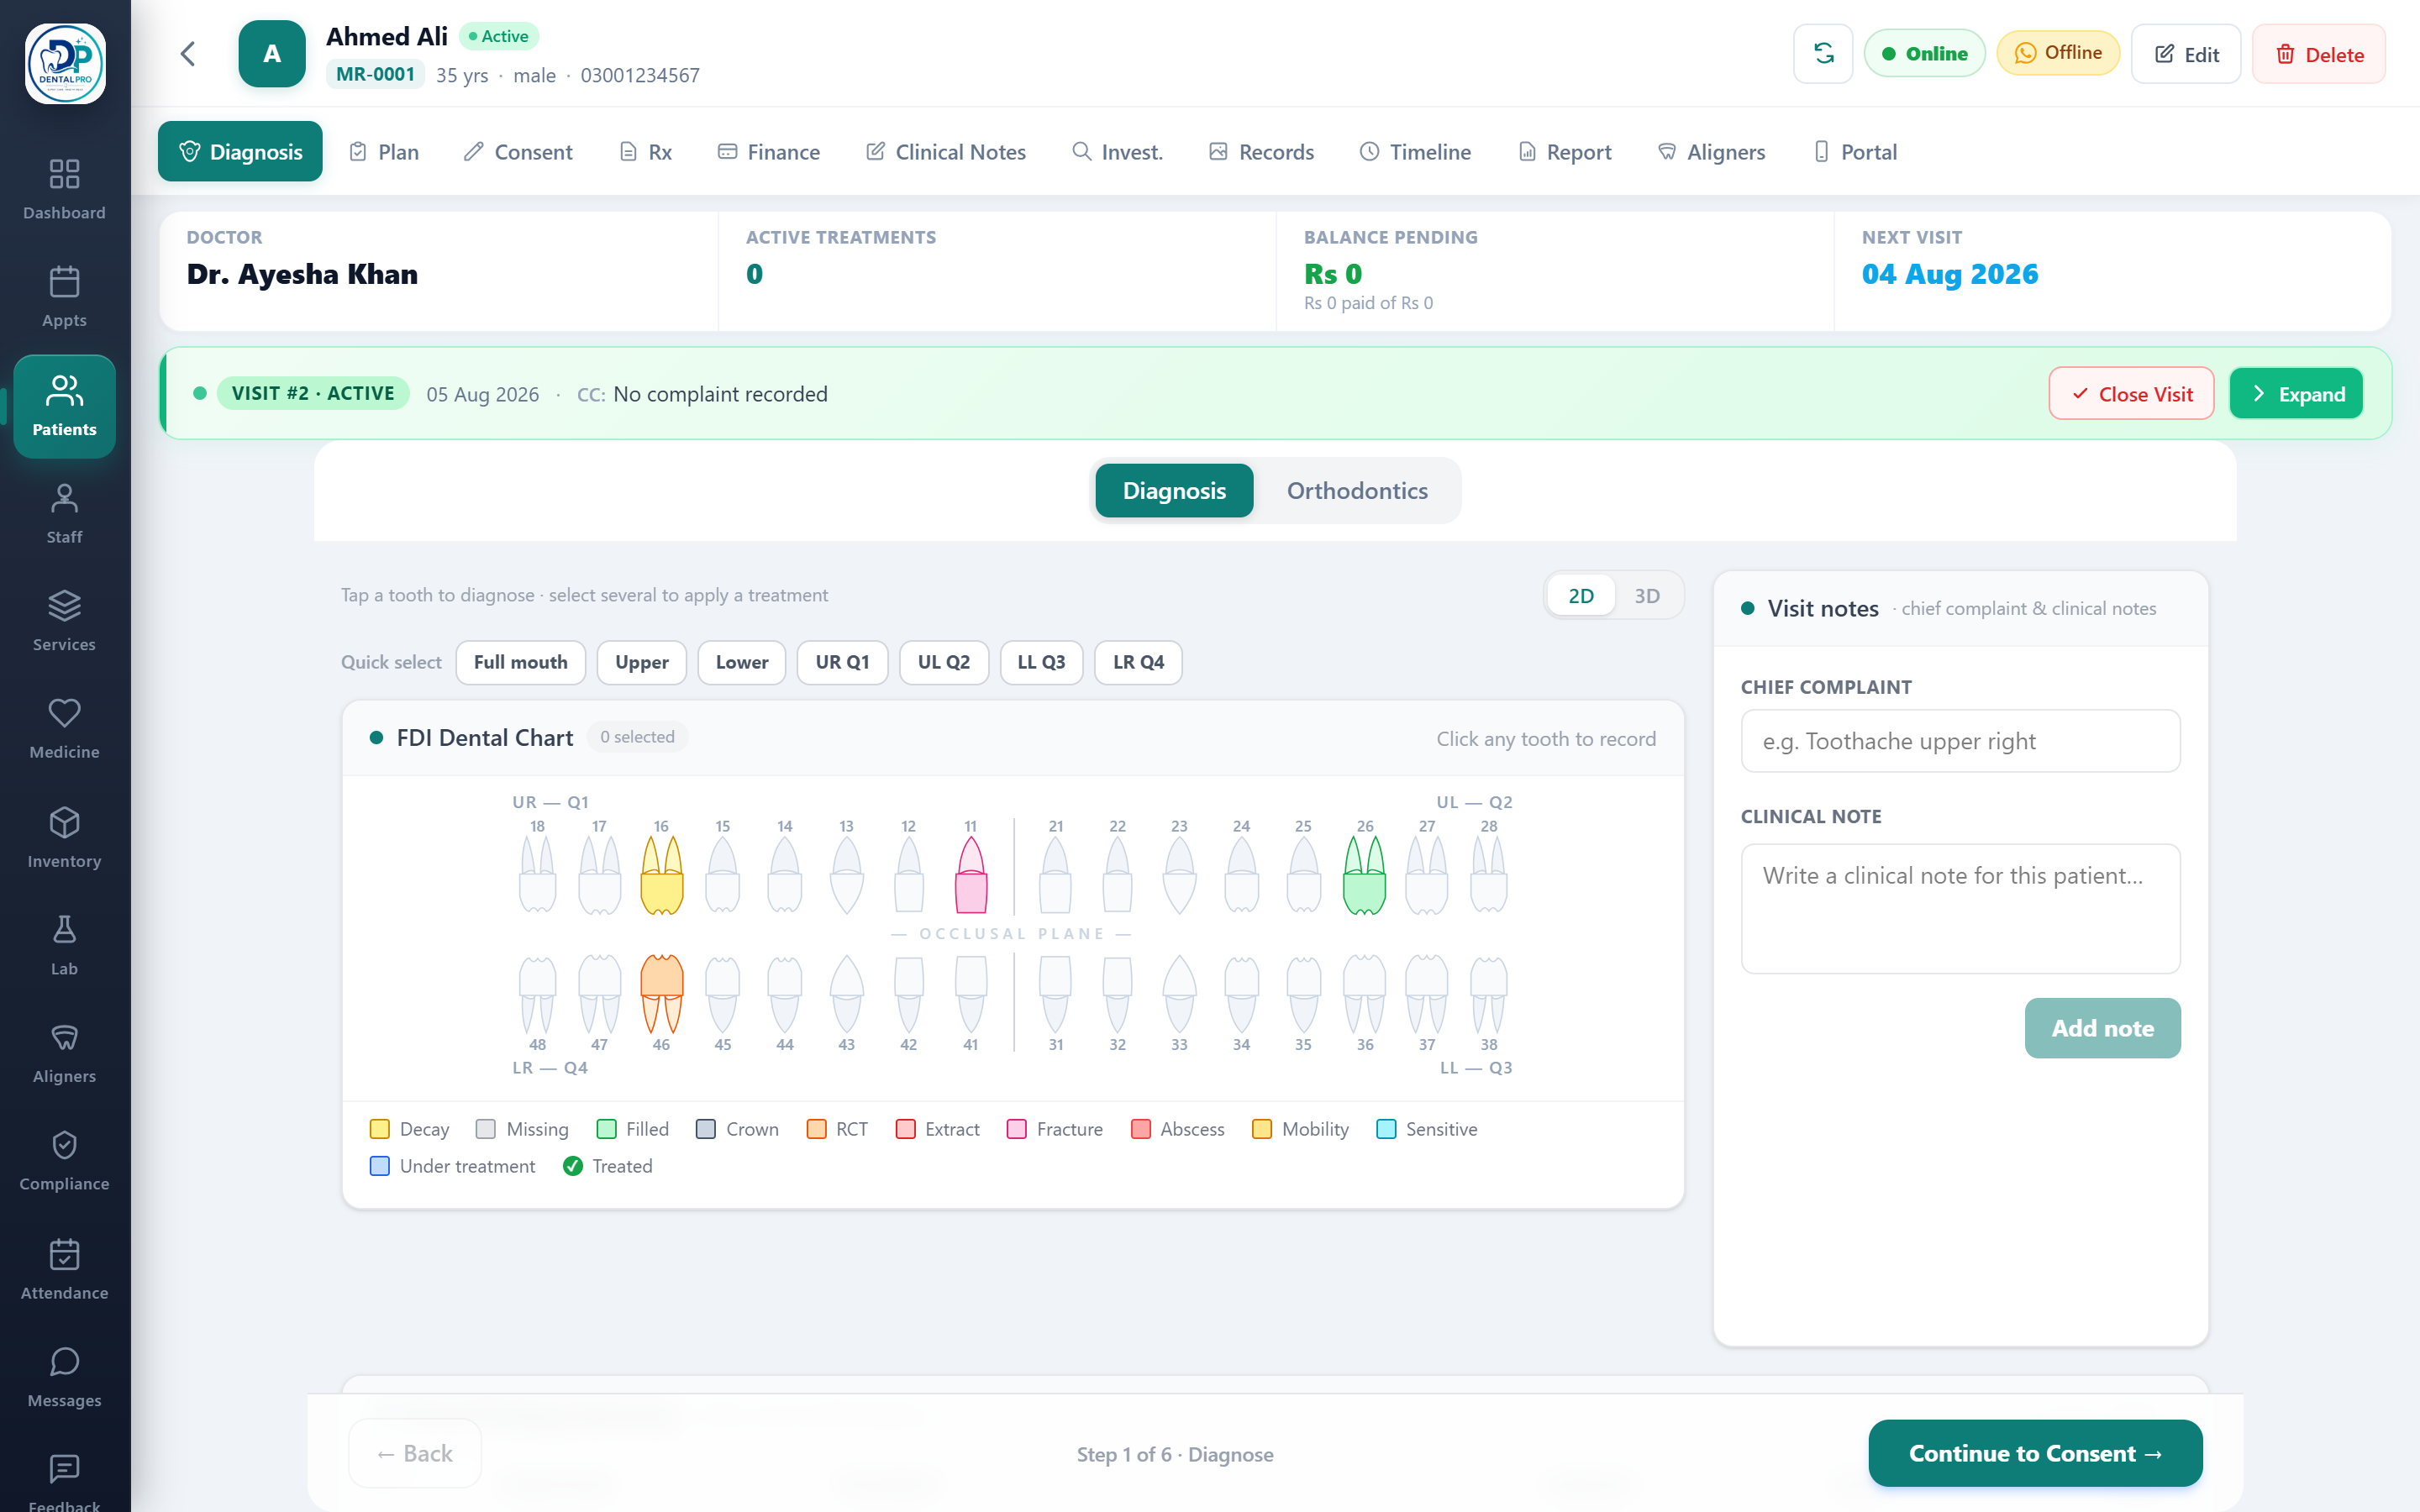
Task: Click the DentalPro logo
Action: (65, 64)
